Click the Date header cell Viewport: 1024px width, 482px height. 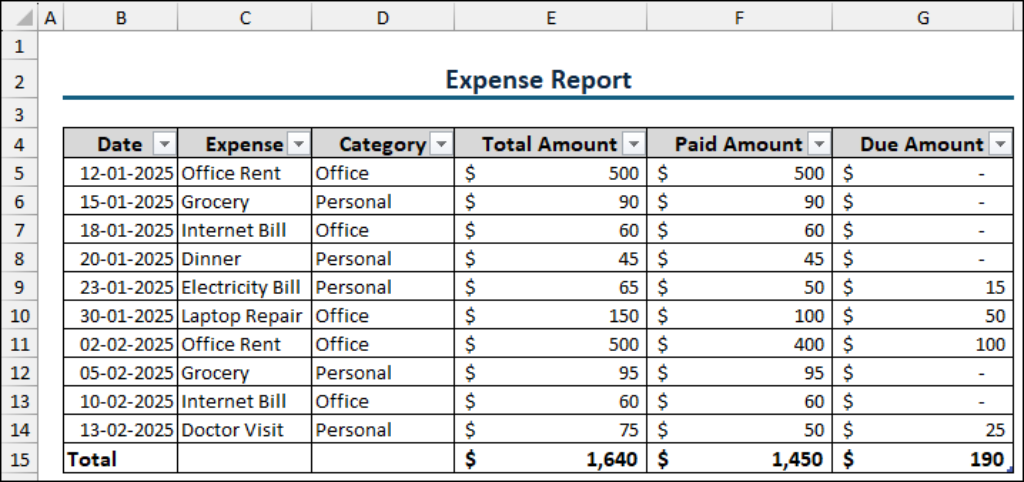tap(120, 143)
